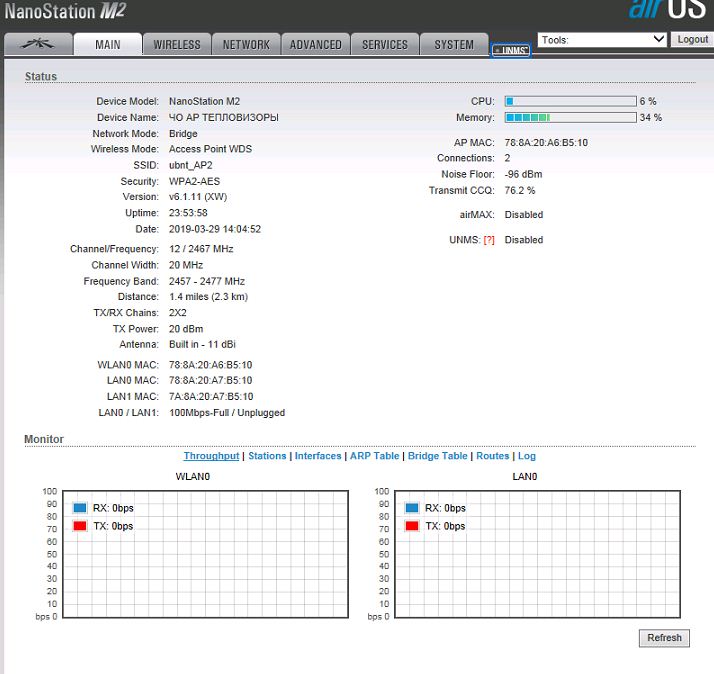The image size is (714, 674).
Task: Switch to the NETWORK tab
Action: tap(246, 44)
